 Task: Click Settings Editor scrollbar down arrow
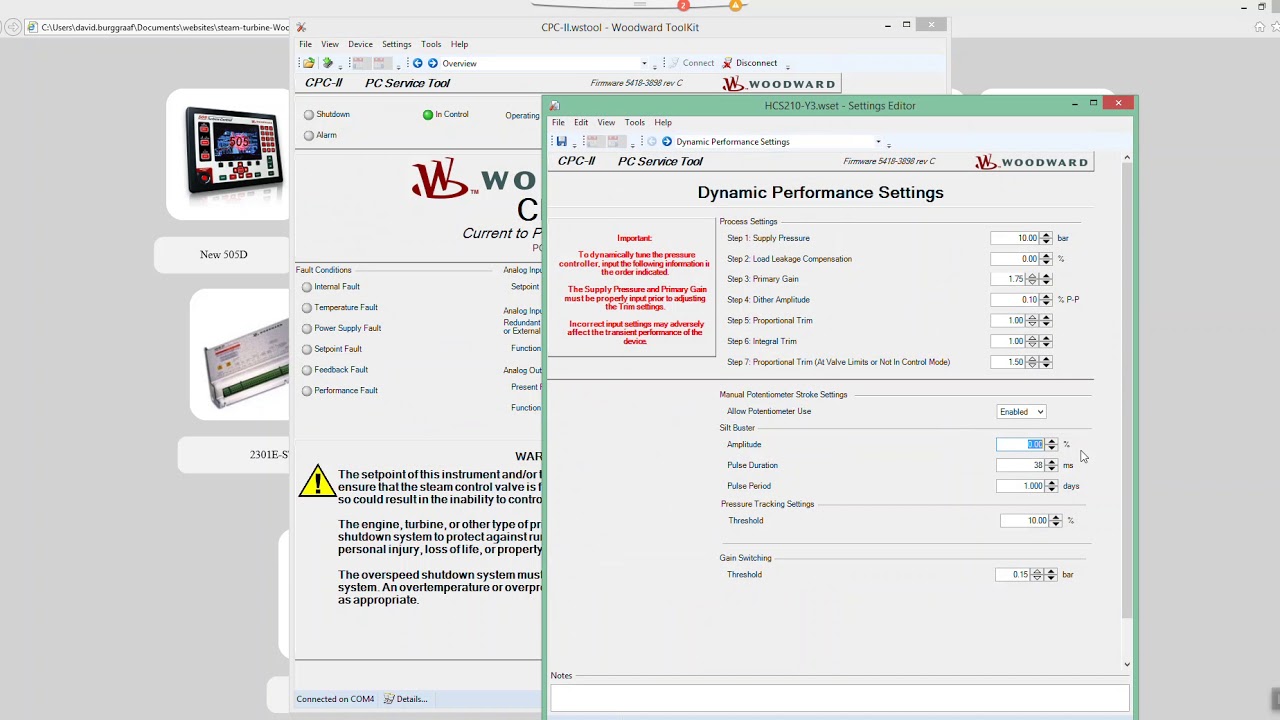tap(1127, 664)
